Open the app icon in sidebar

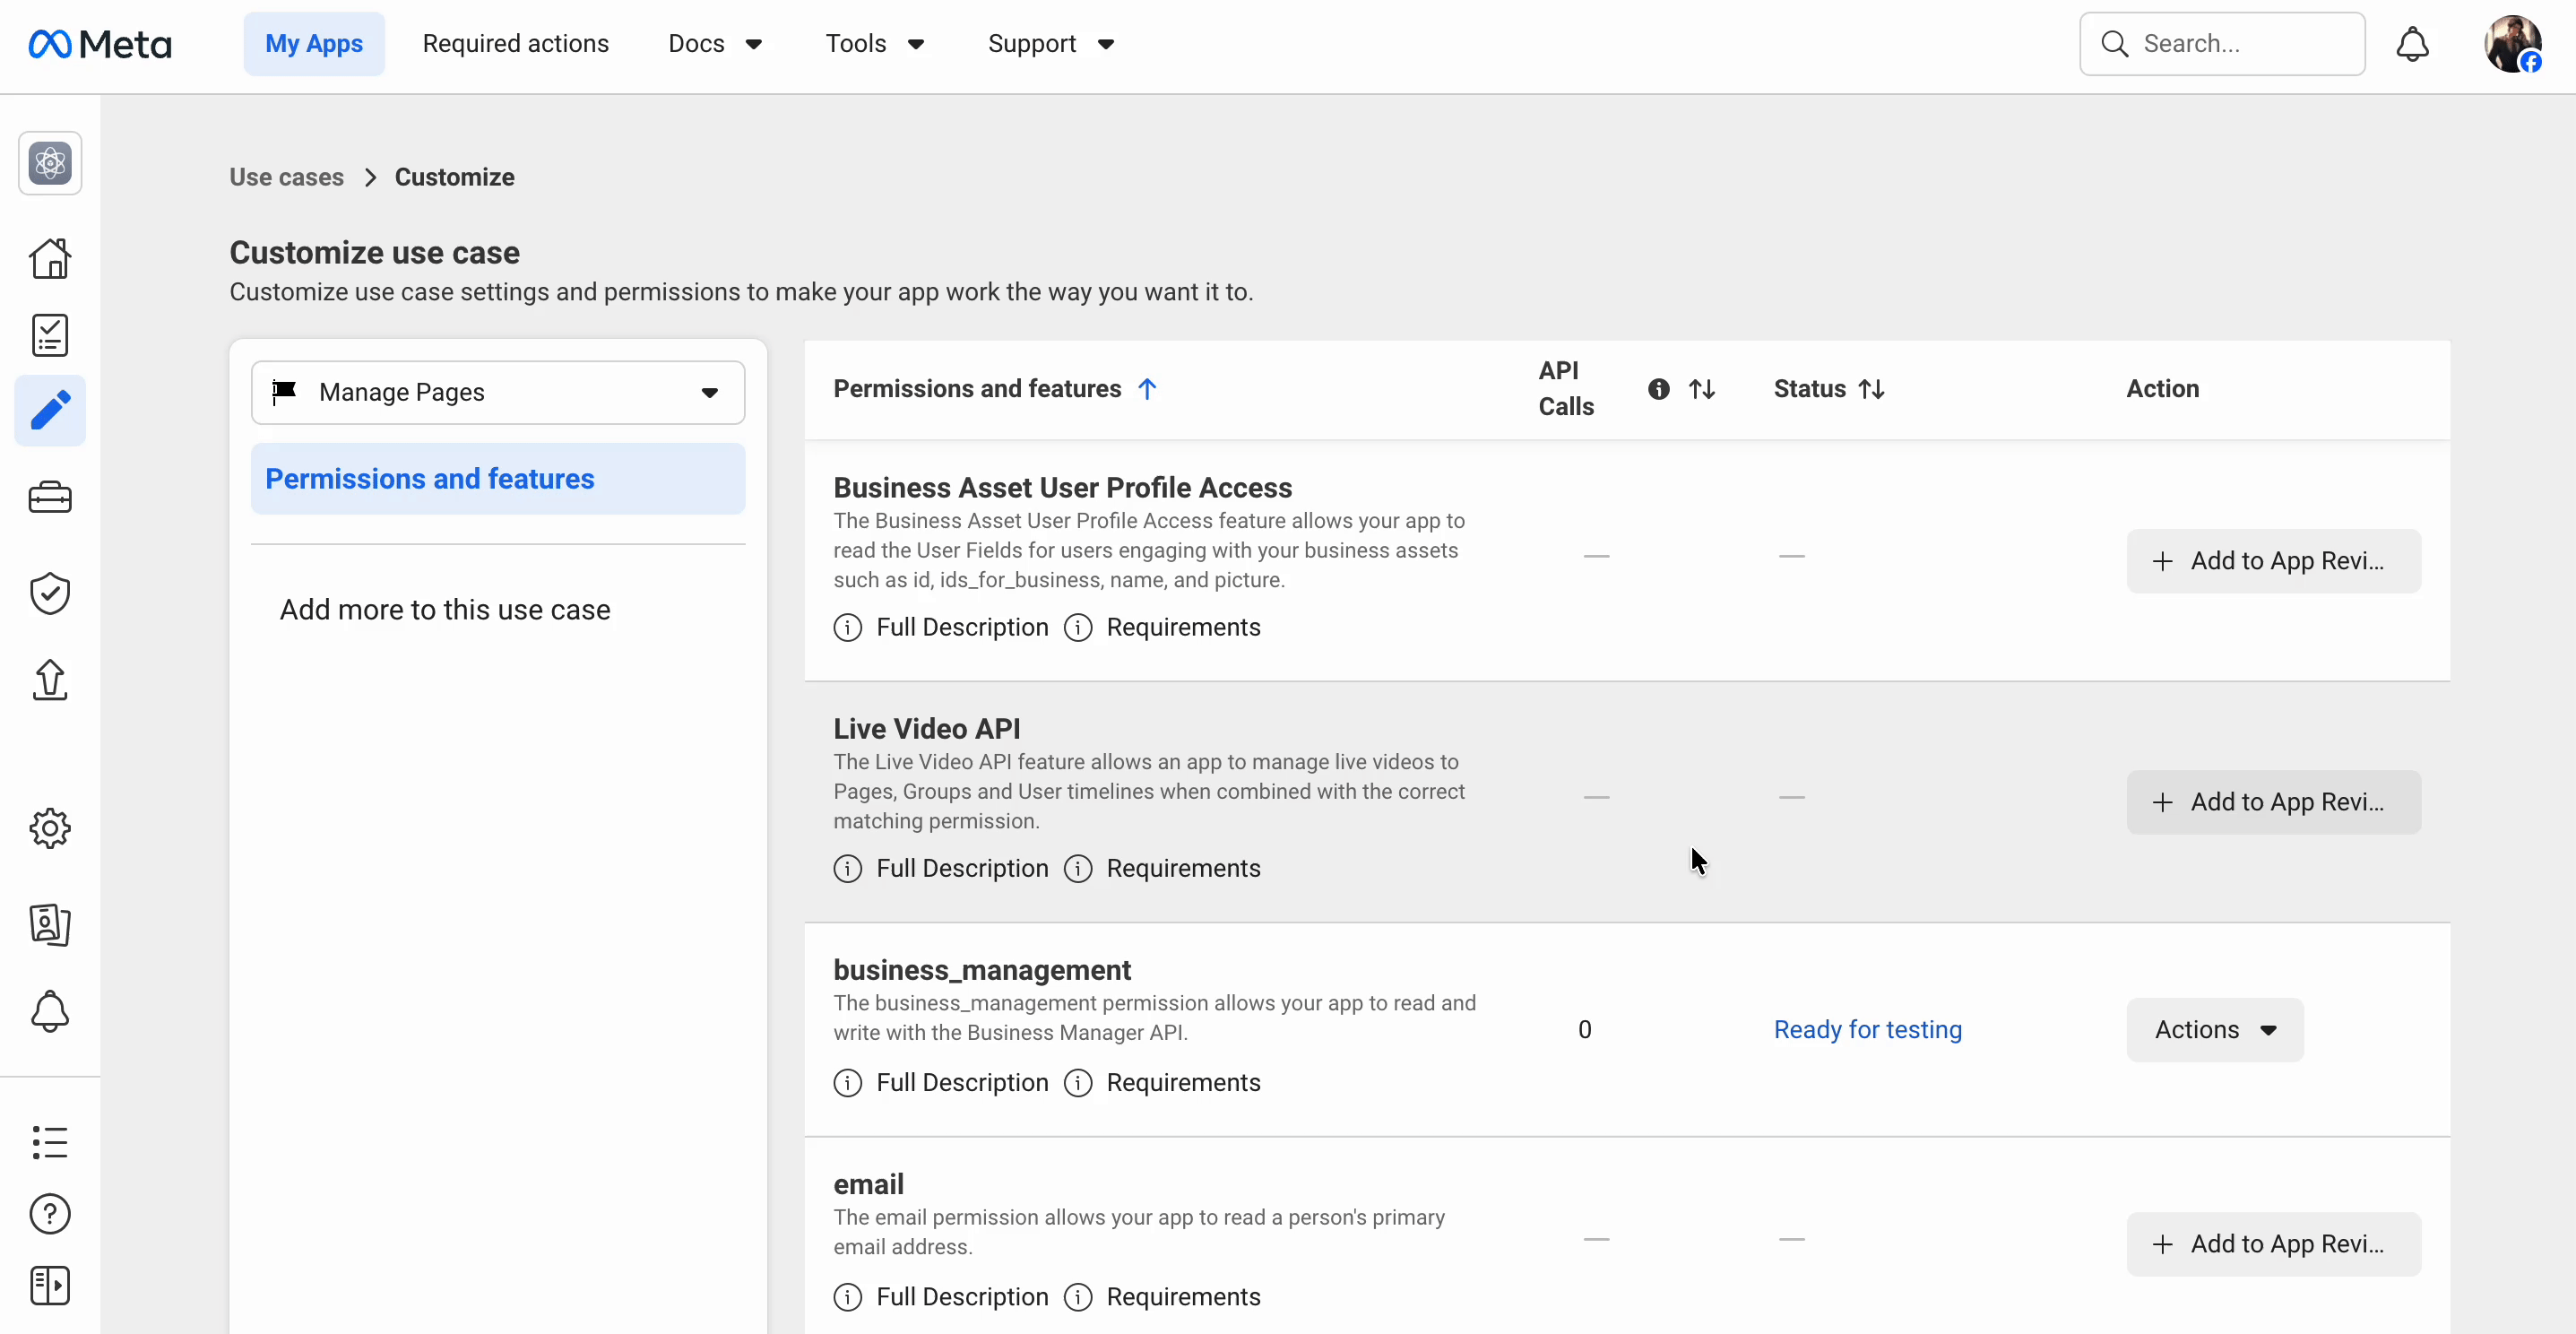tap(50, 163)
